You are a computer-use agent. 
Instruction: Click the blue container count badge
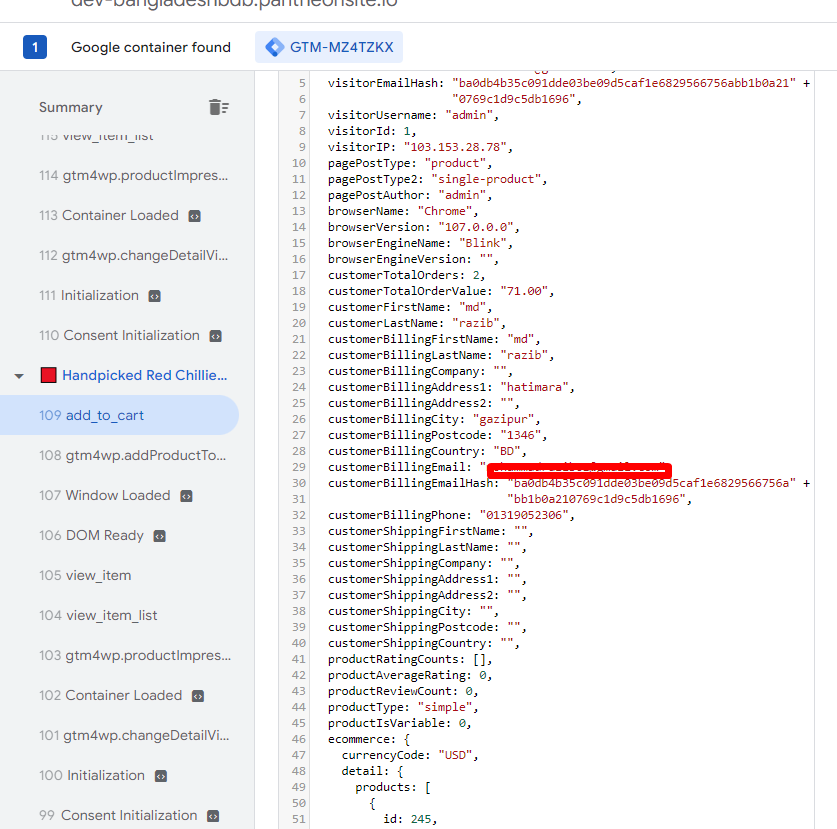25,46
